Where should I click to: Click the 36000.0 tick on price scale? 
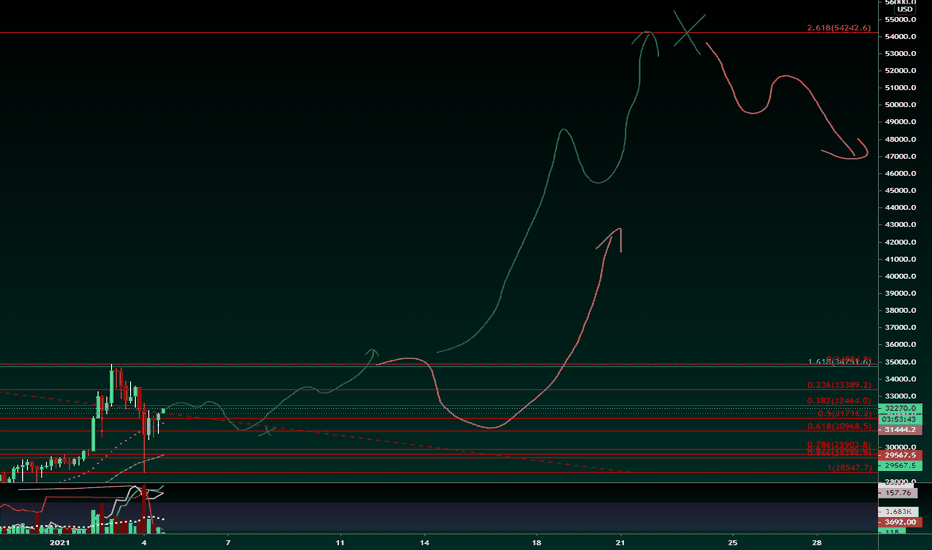(x=900, y=344)
